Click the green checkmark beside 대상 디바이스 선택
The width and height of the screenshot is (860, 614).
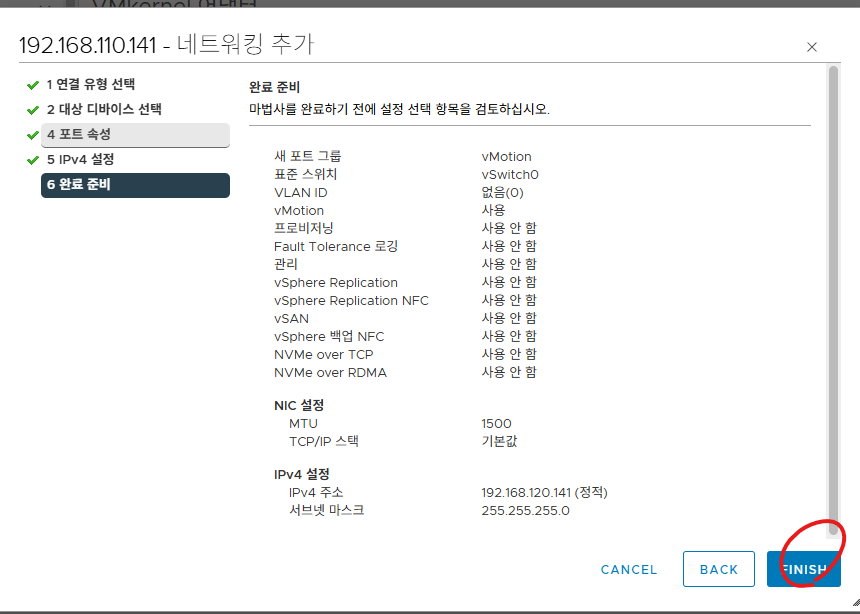[33, 110]
